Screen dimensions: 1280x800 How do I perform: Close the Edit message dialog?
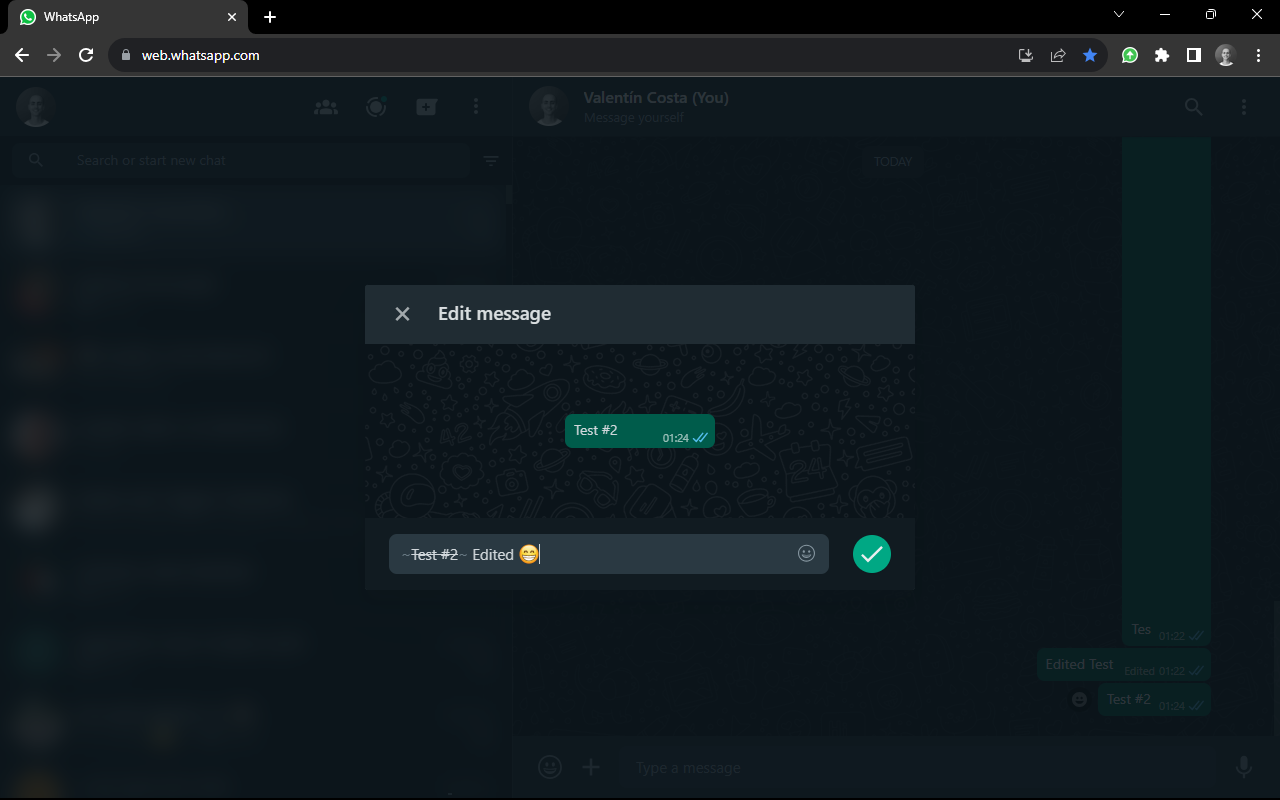click(402, 313)
